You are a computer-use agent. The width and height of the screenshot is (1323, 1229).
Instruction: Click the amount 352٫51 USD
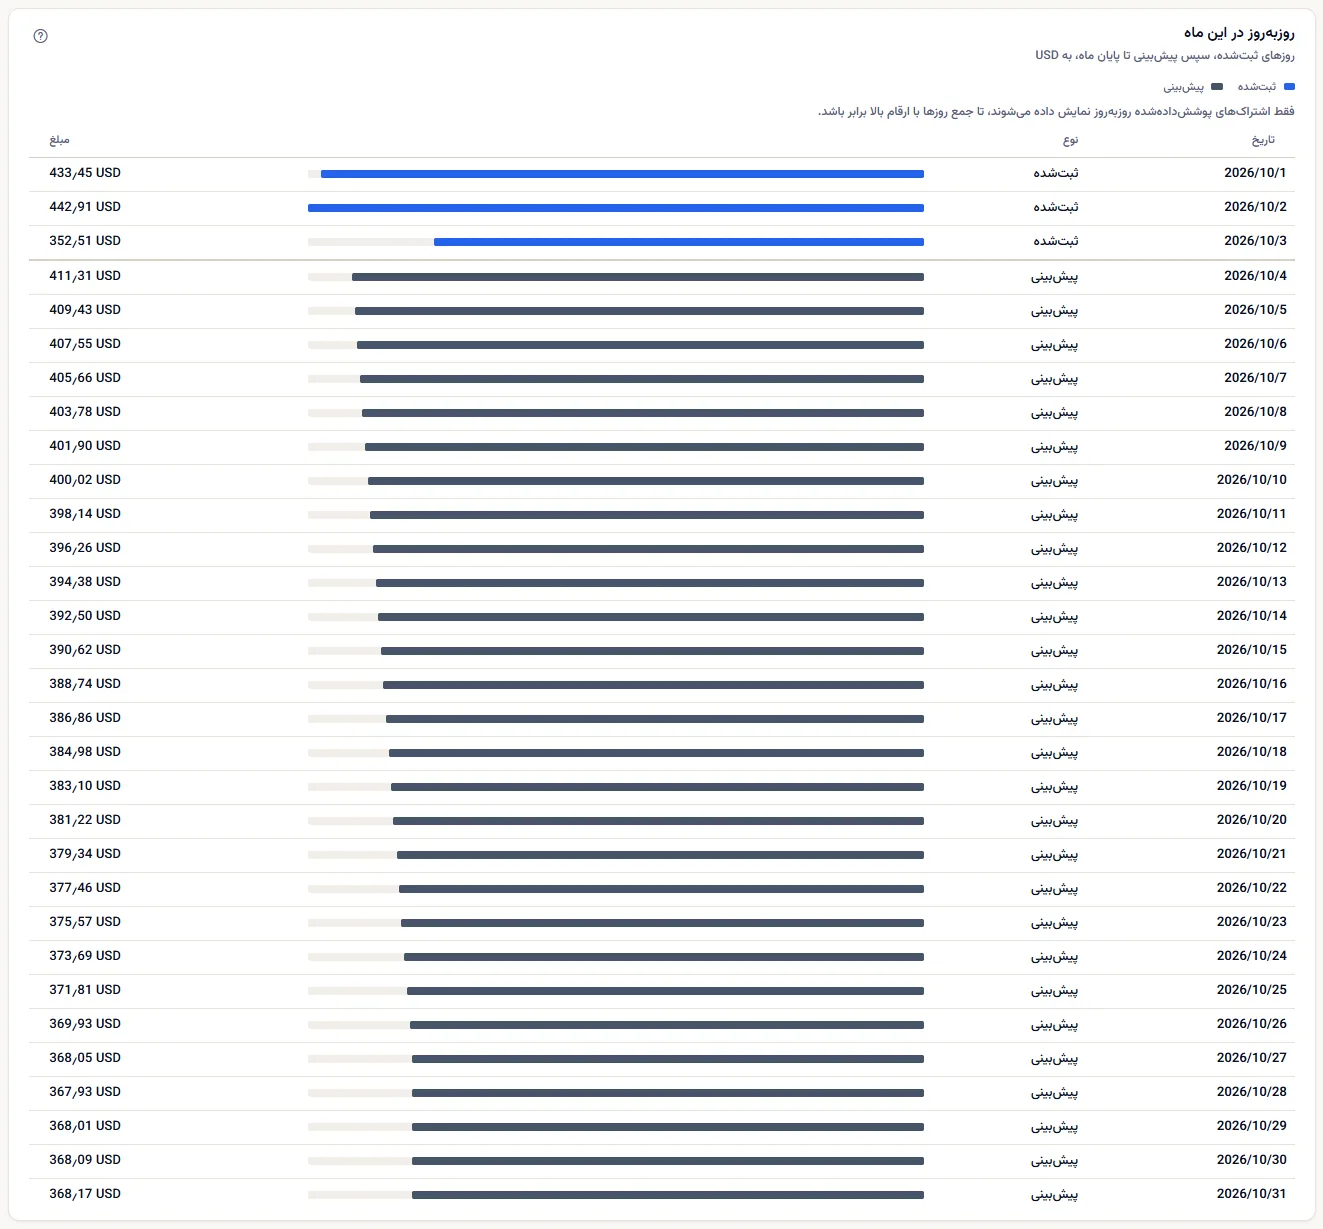85,241
